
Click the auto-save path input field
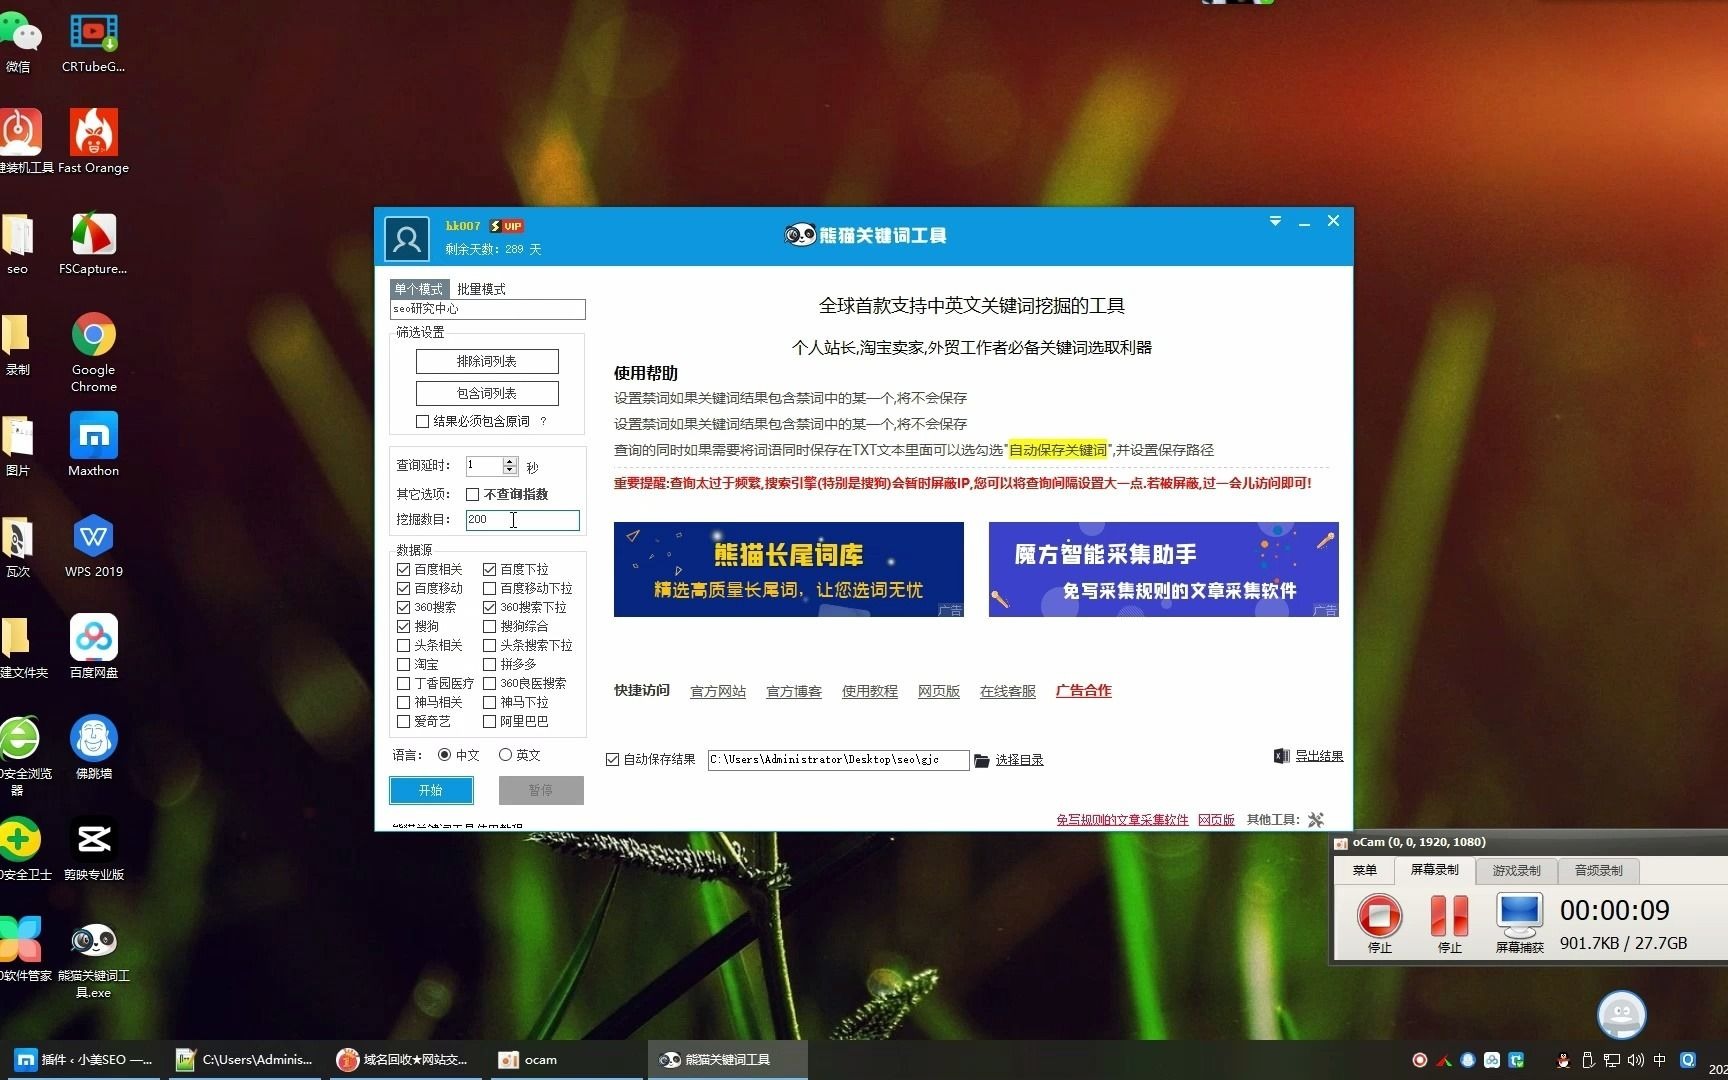point(838,760)
